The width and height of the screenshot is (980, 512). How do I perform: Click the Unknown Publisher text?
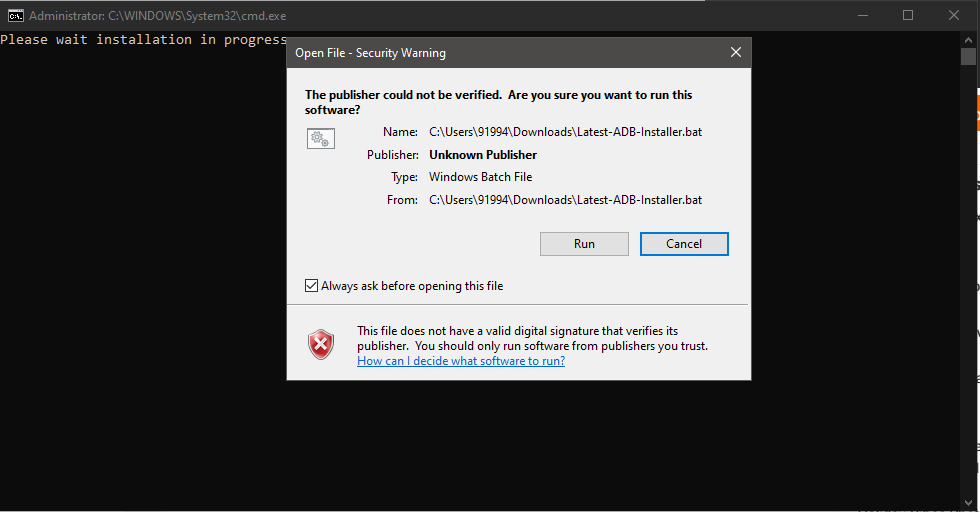tap(483, 155)
